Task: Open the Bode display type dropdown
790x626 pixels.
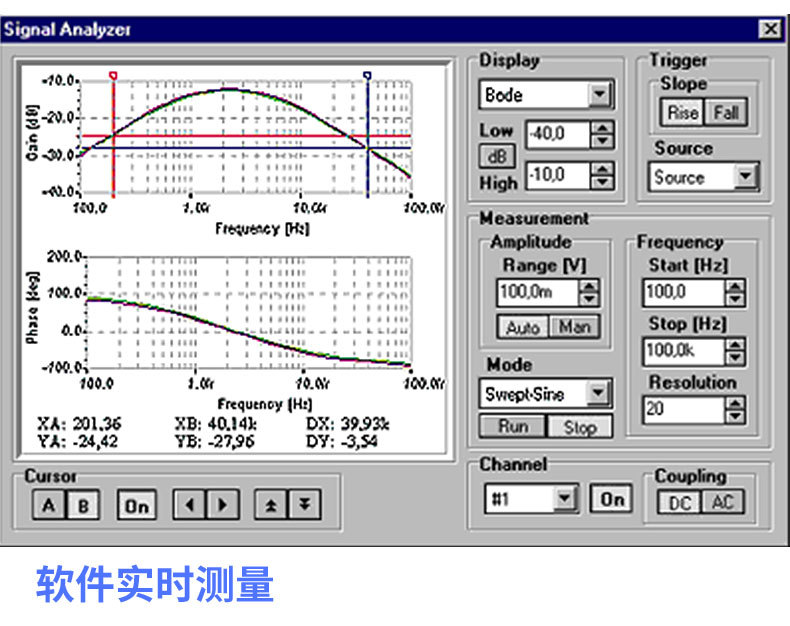Action: click(x=600, y=94)
